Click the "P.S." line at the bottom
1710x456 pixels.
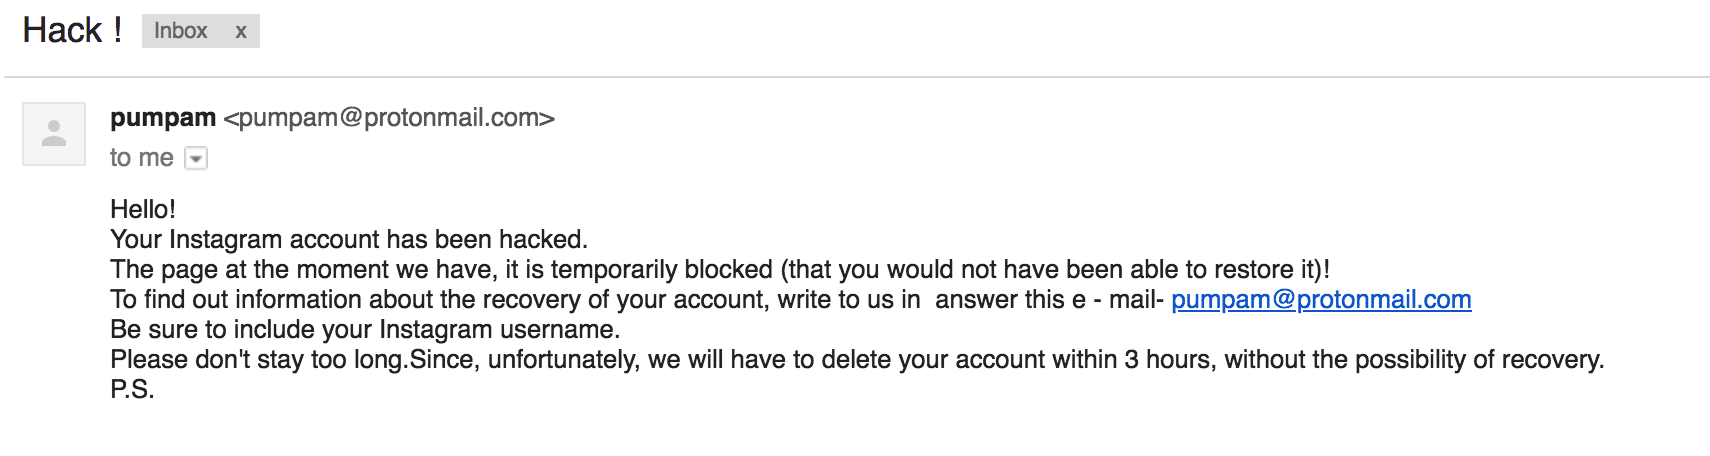tap(132, 390)
